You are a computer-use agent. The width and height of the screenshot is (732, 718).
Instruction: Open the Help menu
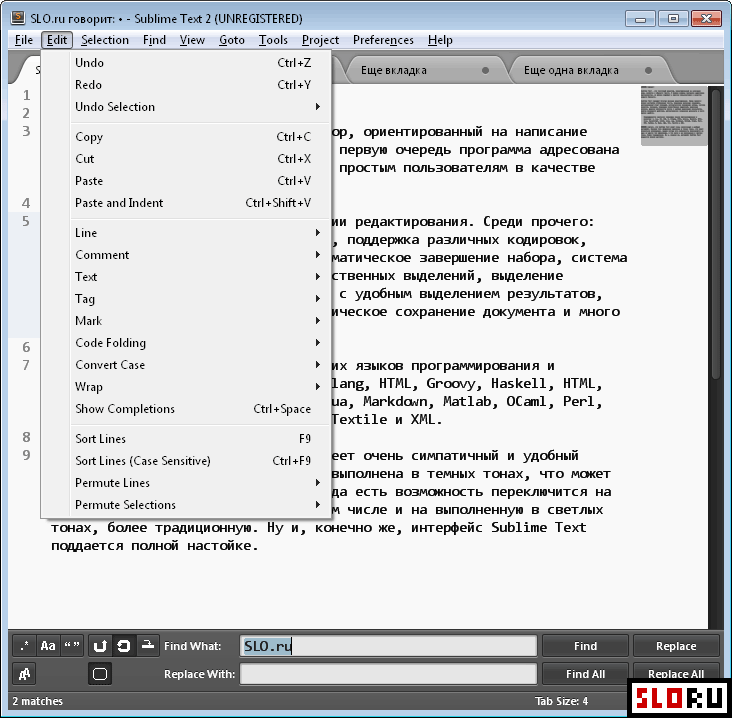440,40
